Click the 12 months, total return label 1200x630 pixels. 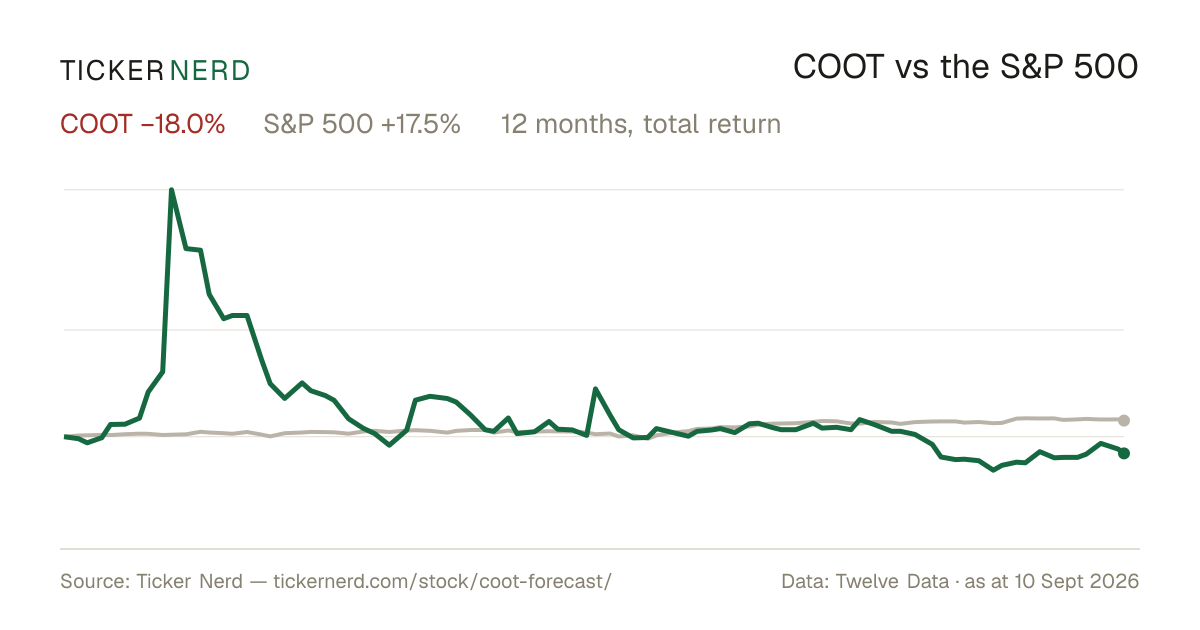tap(641, 125)
